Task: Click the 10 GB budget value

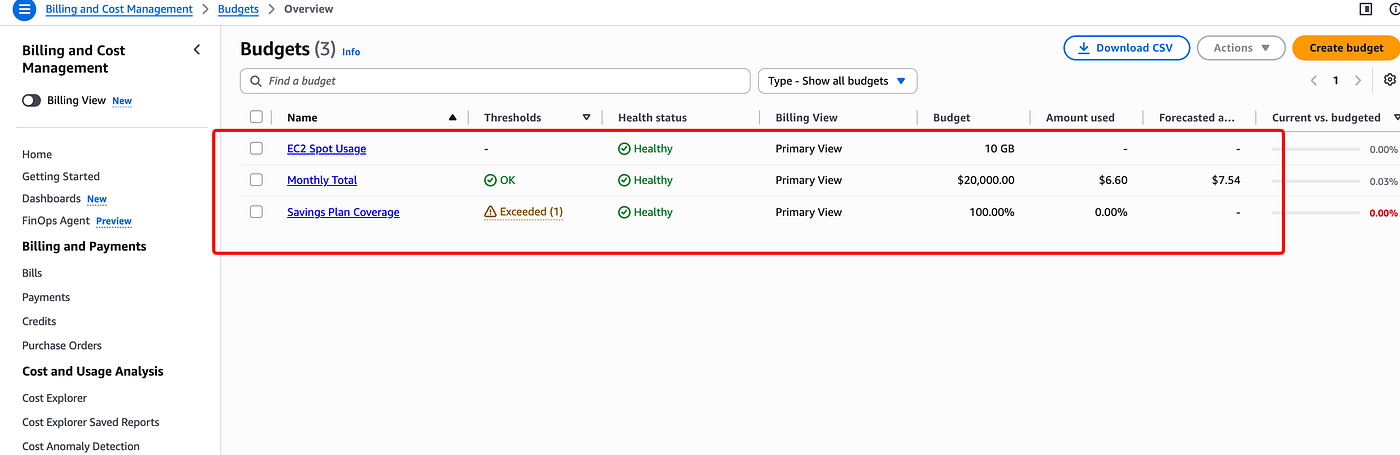Action: [x=999, y=148]
